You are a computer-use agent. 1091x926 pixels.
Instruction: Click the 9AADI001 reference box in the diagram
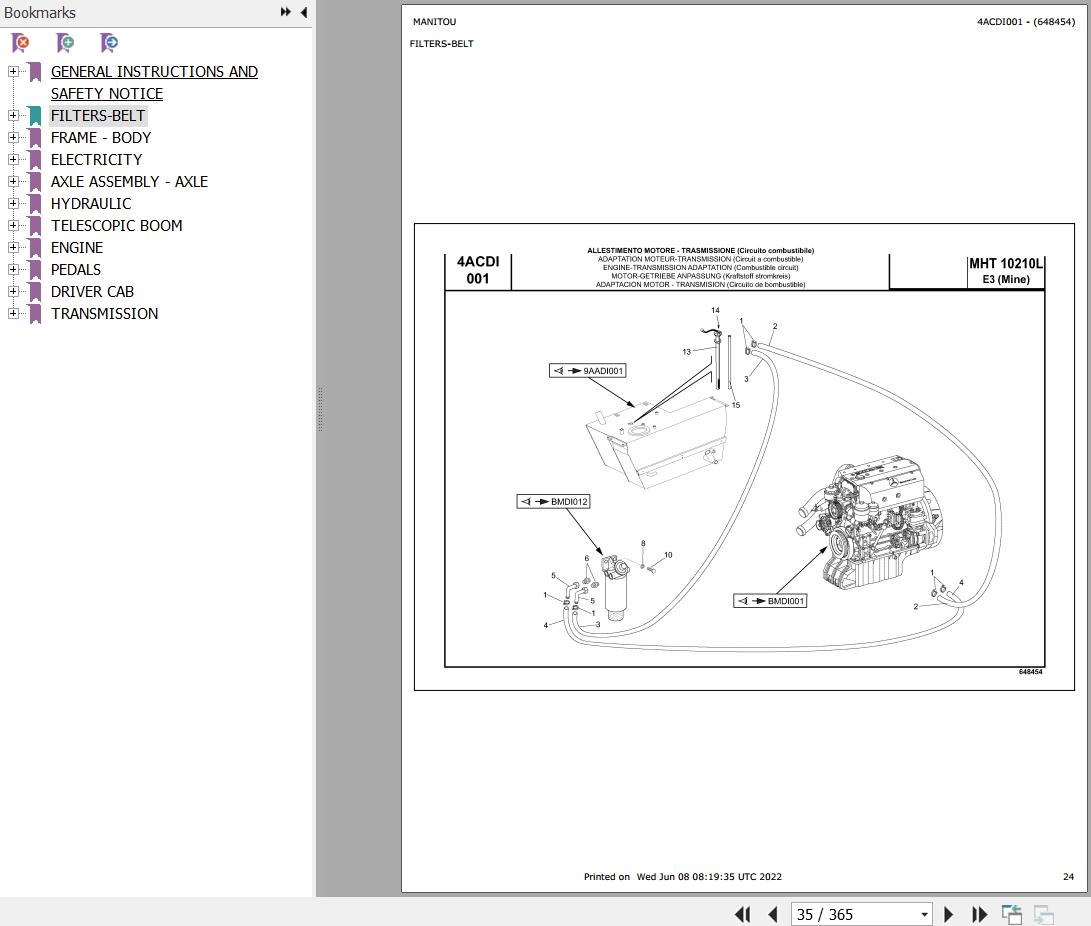[x=587, y=371]
